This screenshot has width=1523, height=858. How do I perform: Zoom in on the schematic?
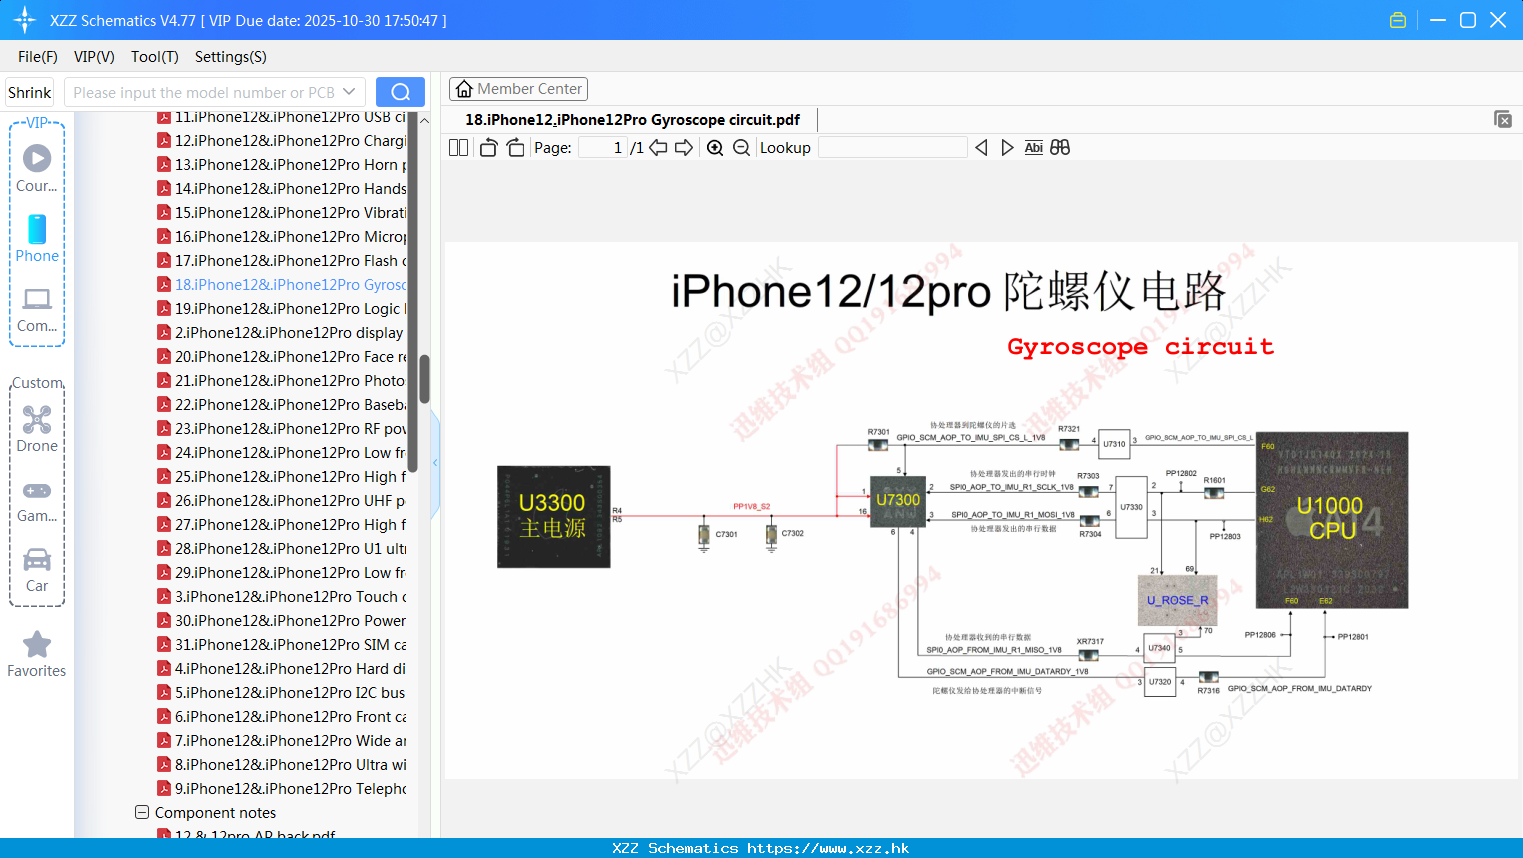pyautogui.click(x=715, y=148)
